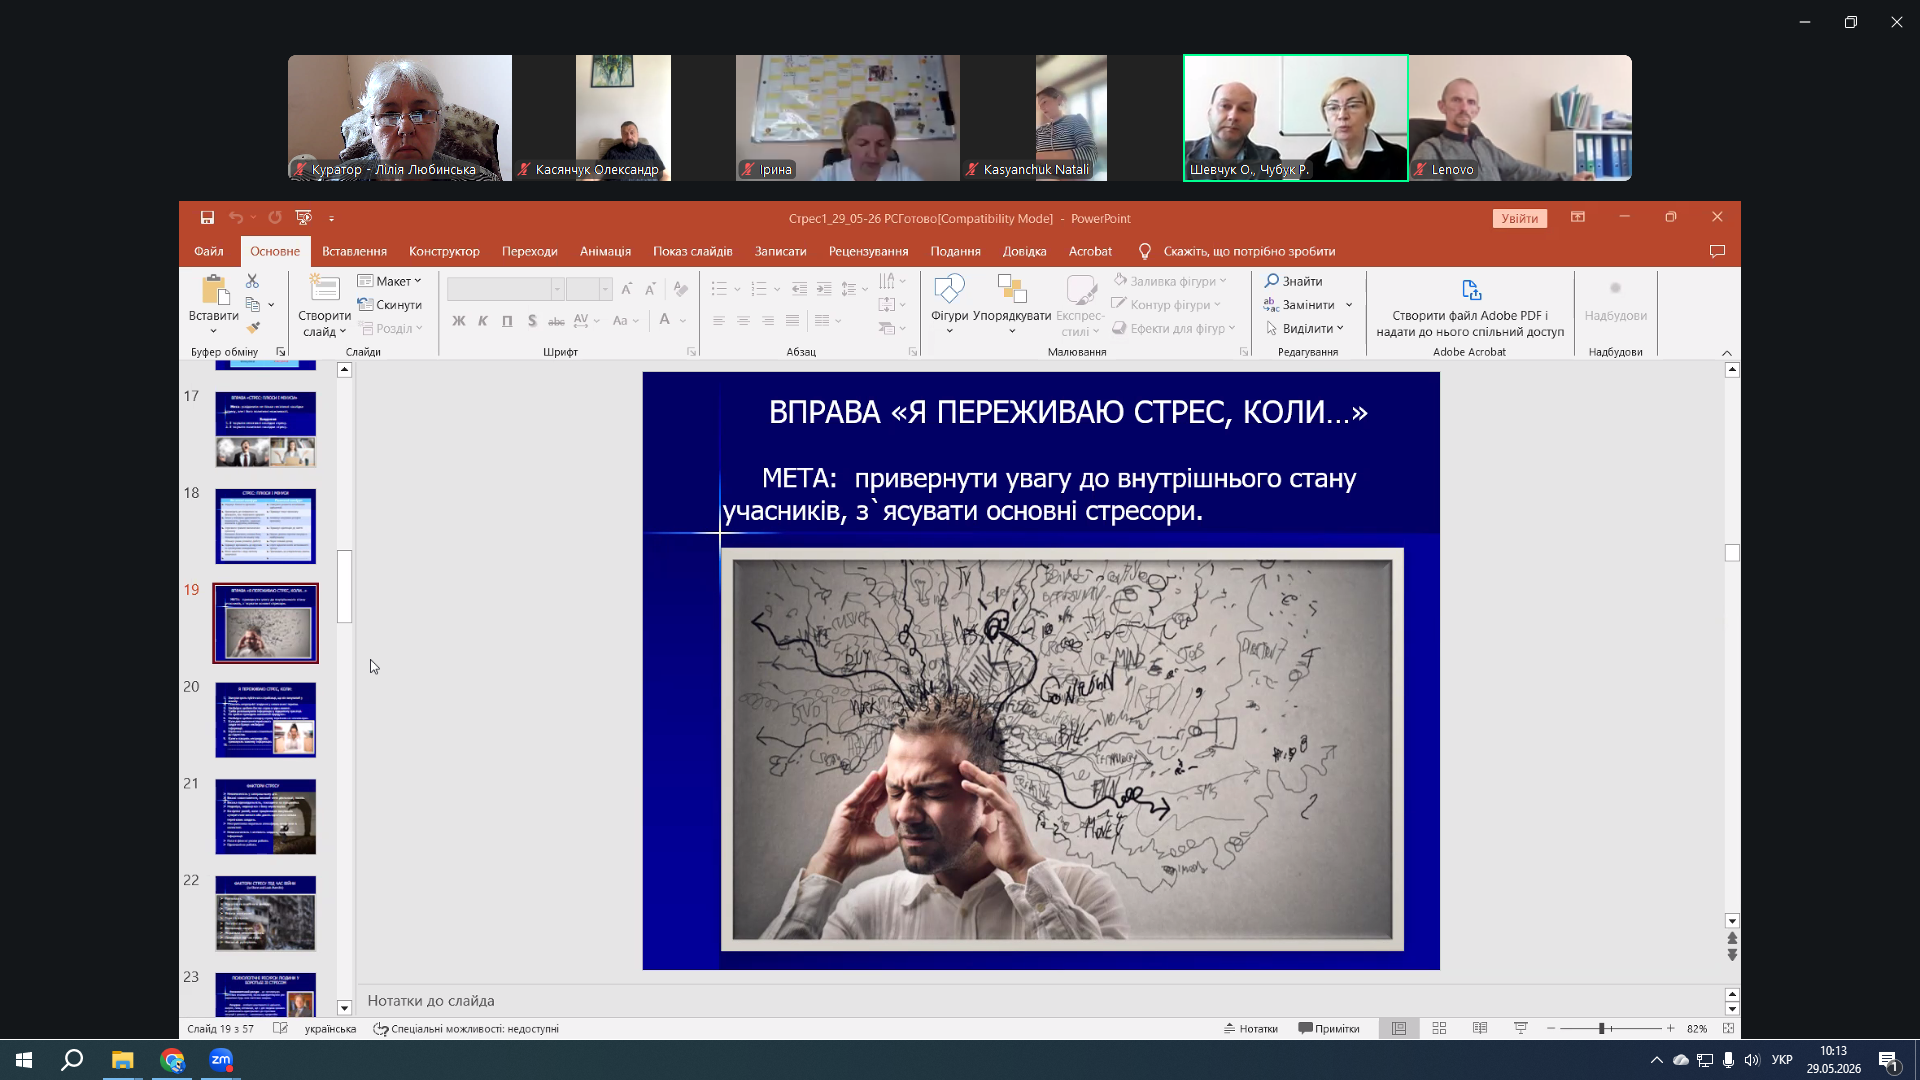This screenshot has height=1080, width=1920.
Task: Click the 82% zoom level
Action: (x=1696, y=1028)
